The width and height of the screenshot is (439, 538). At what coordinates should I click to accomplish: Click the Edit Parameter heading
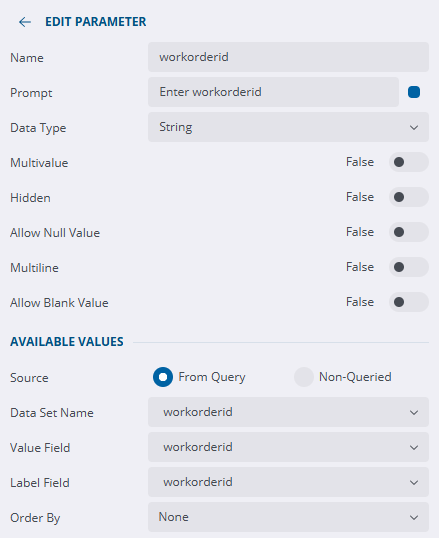tap(96, 22)
